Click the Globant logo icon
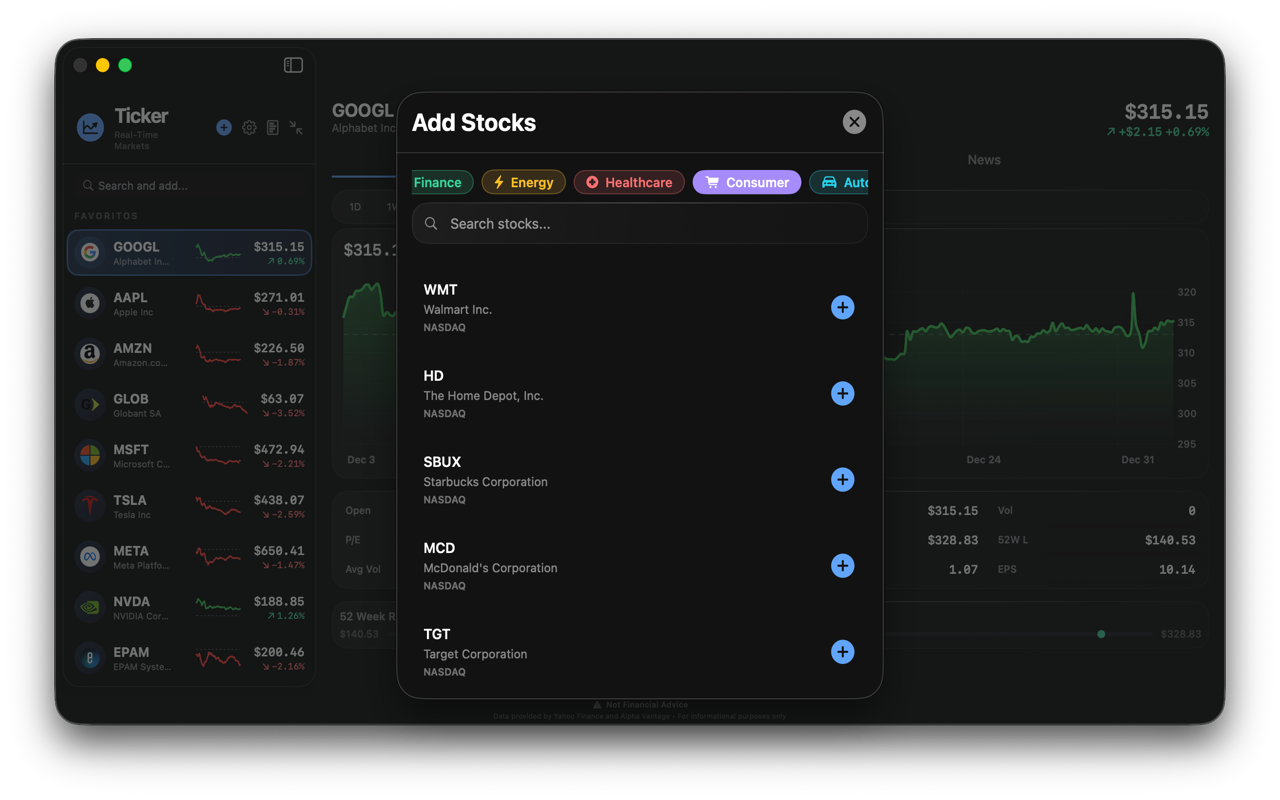Image resolution: width=1280 pixels, height=800 pixels. 90,404
